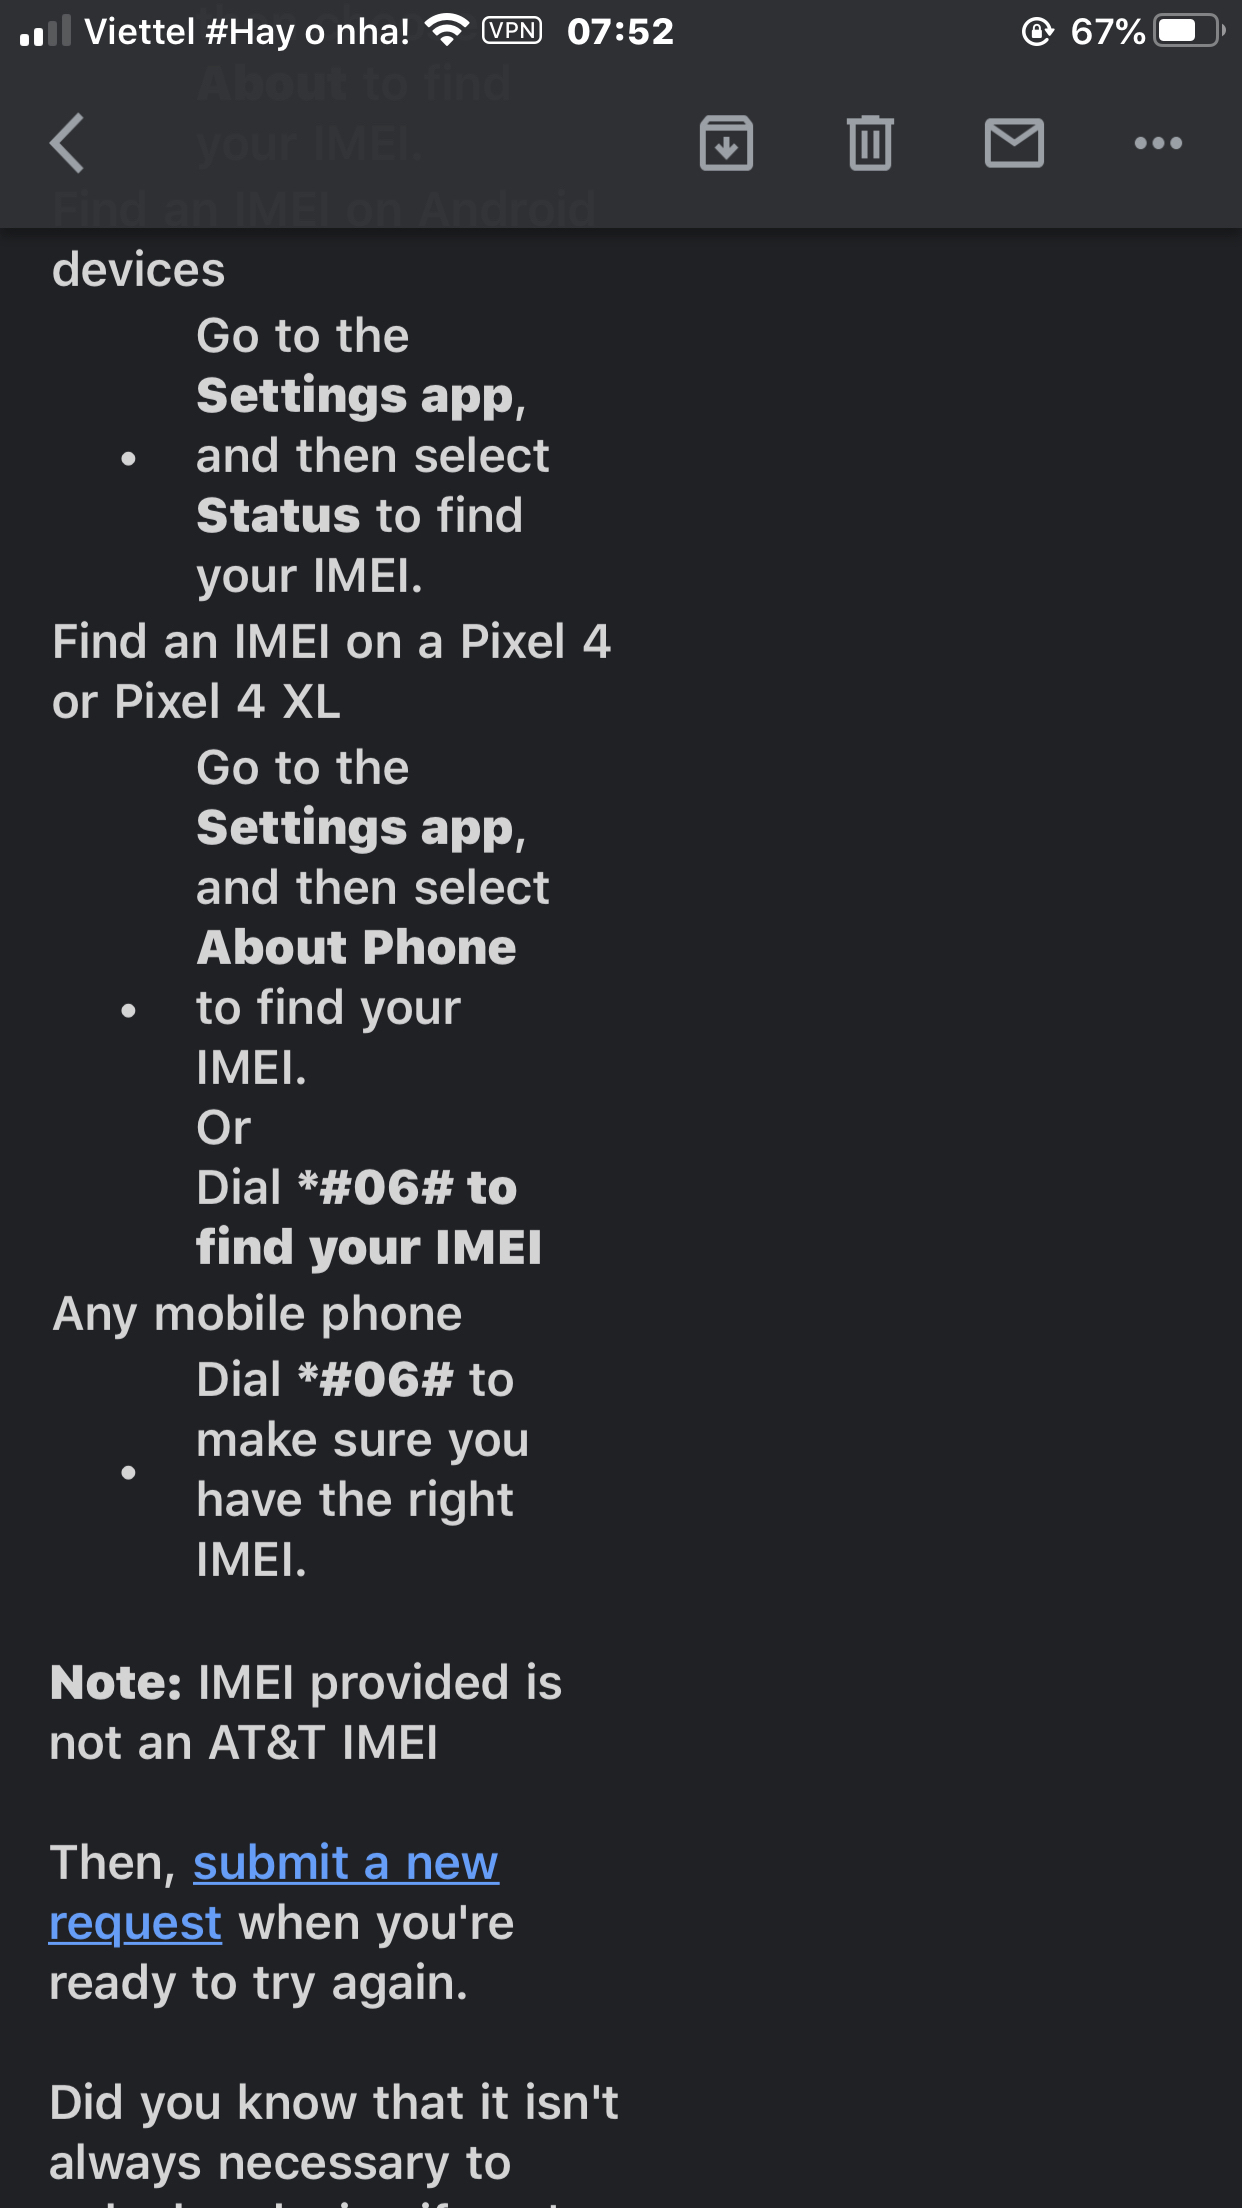Tap the bold "About Phone" text

pos(356,947)
